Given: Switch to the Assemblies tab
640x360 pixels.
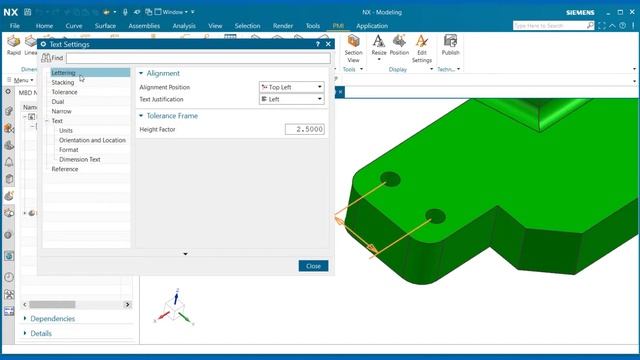Looking at the screenshot, I should pos(144,26).
